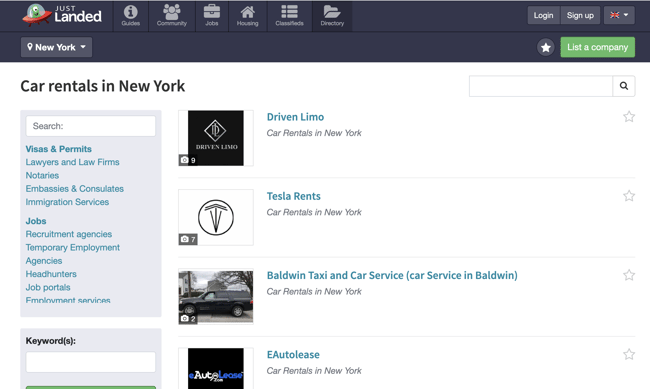Open Immigration Services category
The width and height of the screenshot is (650, 389).
pyautogui.click(x=67, y=202)
